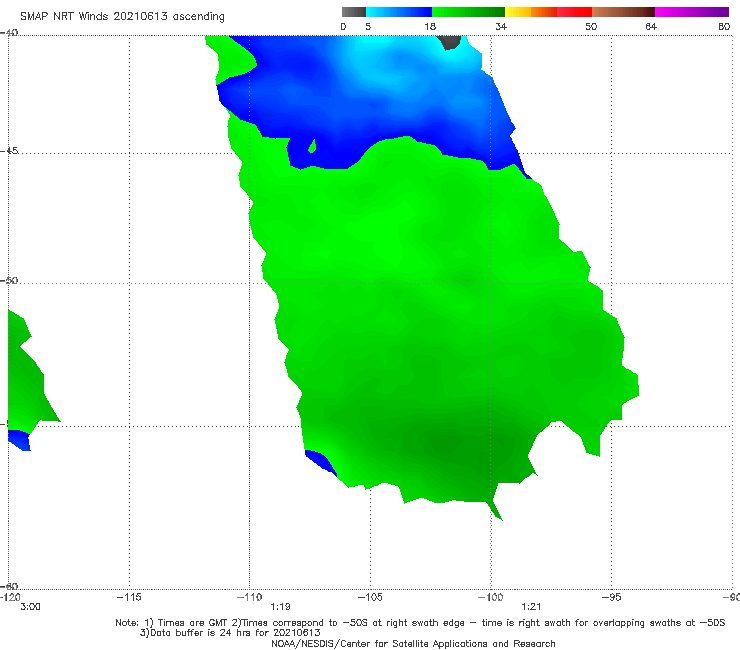Image resolution: width=740 pixels, height=650 pixels.
Task: Click the longitude label '-95'
Action: tap(611, 597)
